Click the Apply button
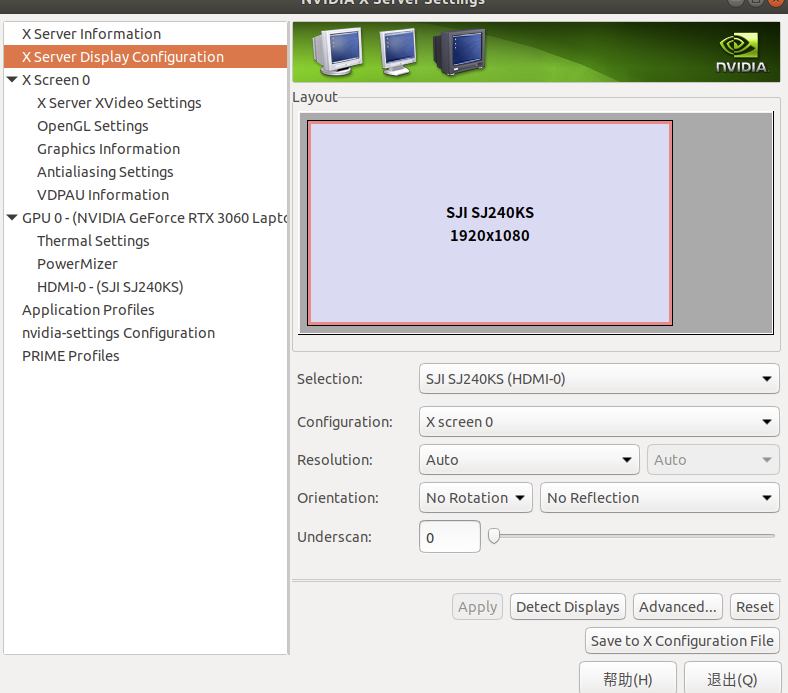788x693 pixels. (x=477, y=607)
